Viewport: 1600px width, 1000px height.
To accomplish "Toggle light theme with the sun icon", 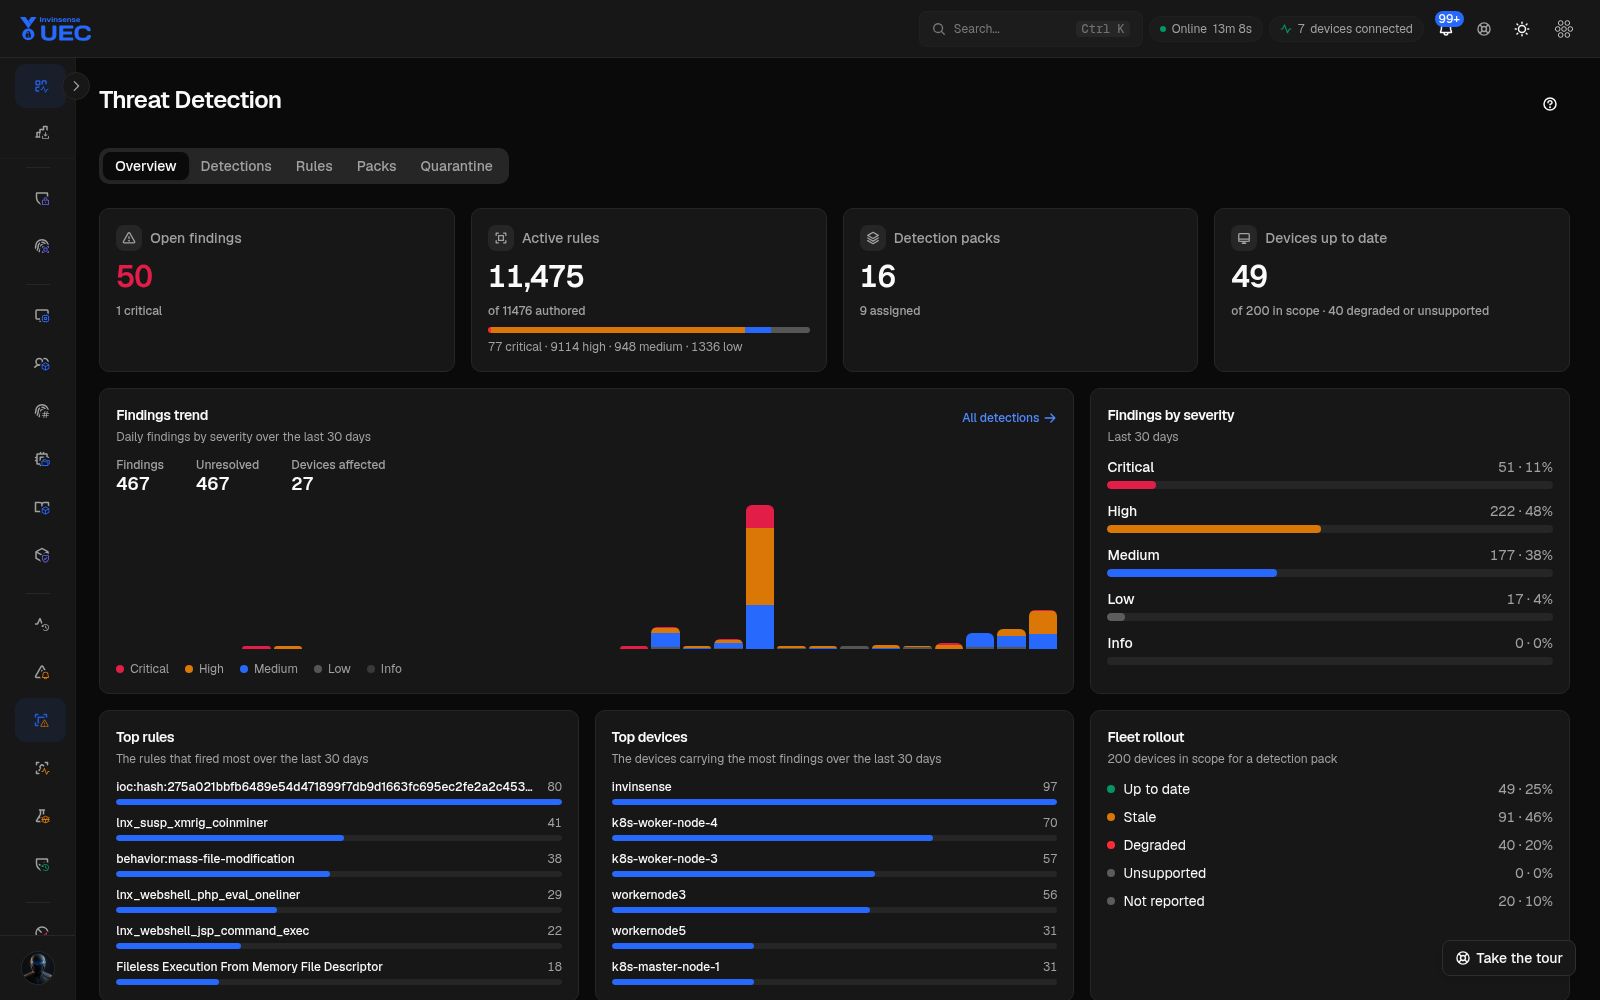I will [x=1522, y=29].
